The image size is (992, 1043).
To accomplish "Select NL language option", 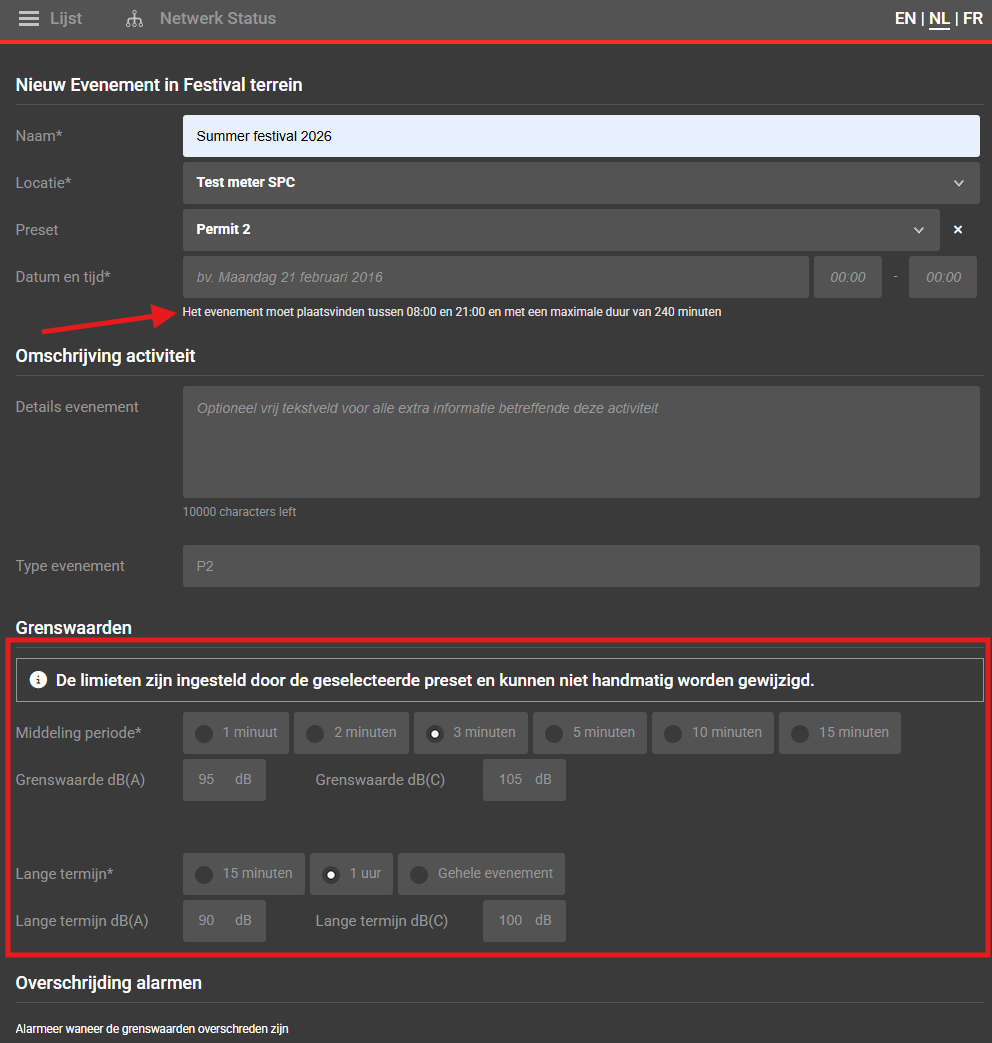I will coord(939,18).
